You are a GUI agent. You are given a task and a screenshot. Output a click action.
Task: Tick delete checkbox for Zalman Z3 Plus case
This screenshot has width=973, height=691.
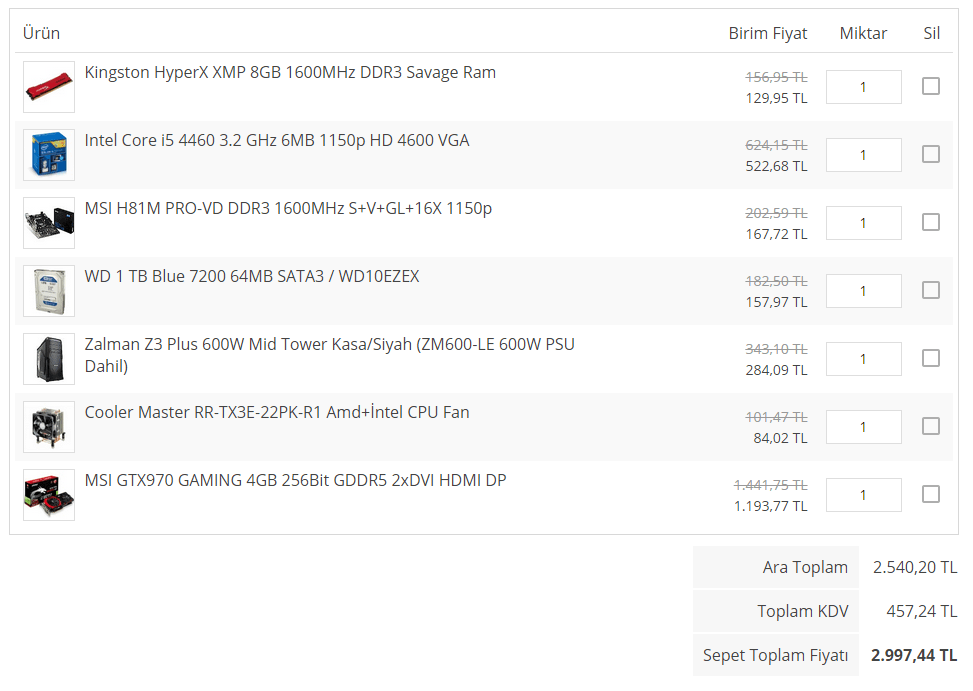tap(931, 358)
